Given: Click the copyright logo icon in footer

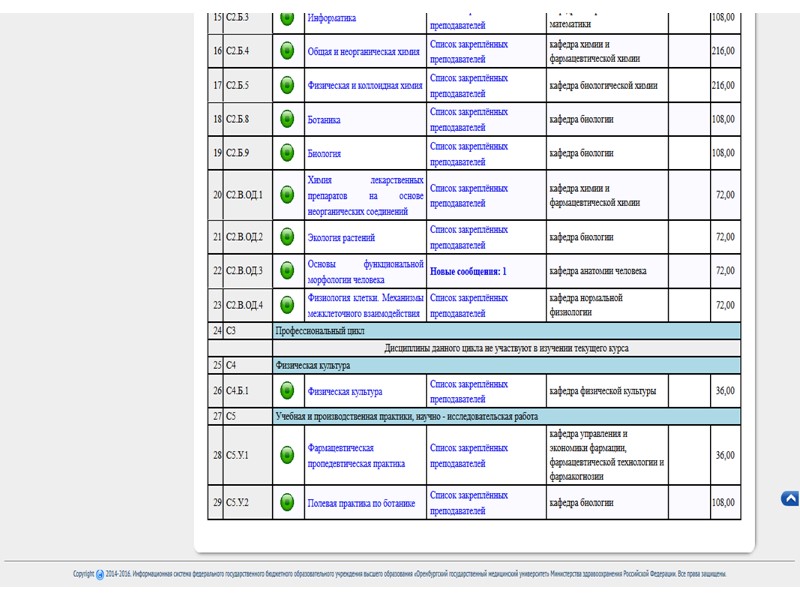Looking at the screenshot, I should click(x=100, y=574).
